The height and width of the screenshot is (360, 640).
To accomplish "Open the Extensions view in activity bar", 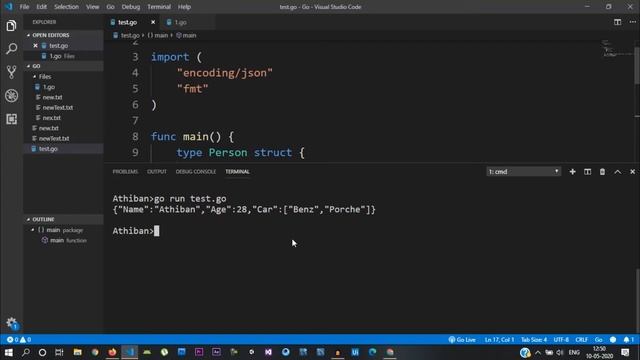I will pos(11,119).
